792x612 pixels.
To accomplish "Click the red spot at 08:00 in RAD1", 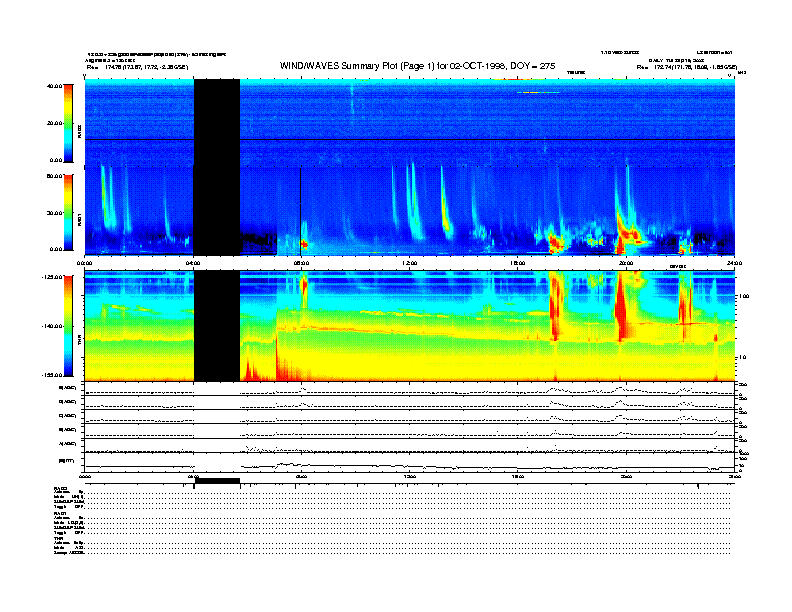I will pyautogui.click(x=304, y=244).
